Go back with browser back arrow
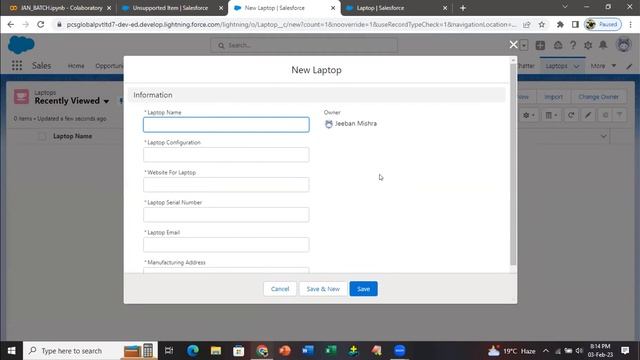This screenshot has width=640, height=360. 11,24
